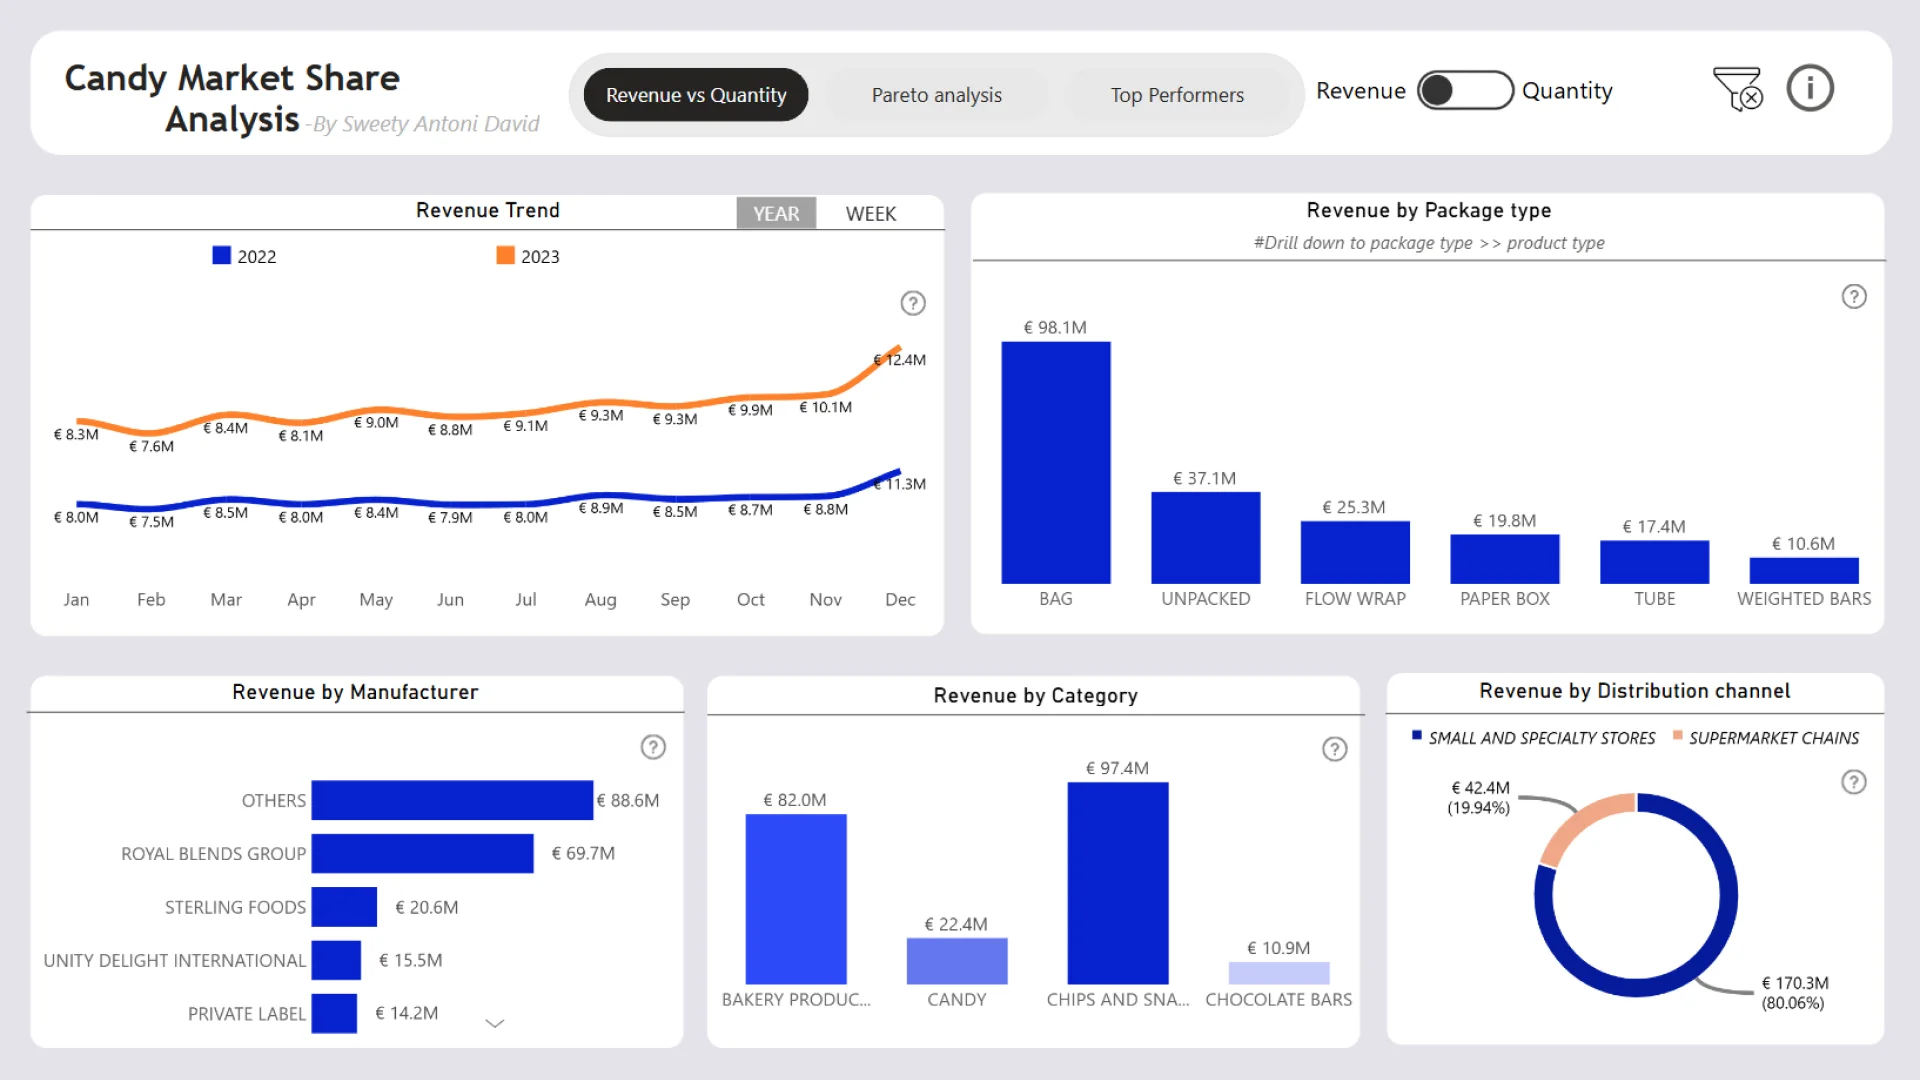Select the STERLING FOODS bar
Screen dimensions: 1920x1080
(x=344, y=907)
